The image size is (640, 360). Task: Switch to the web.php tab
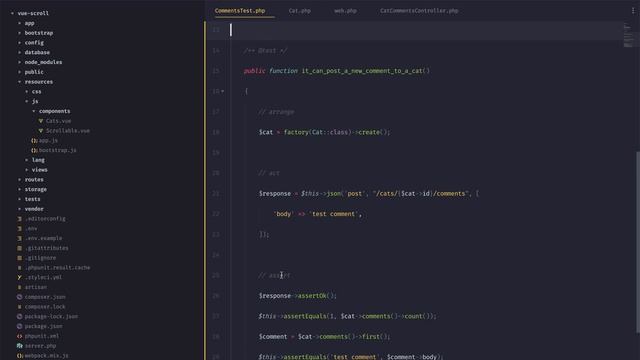pos(345,11)
